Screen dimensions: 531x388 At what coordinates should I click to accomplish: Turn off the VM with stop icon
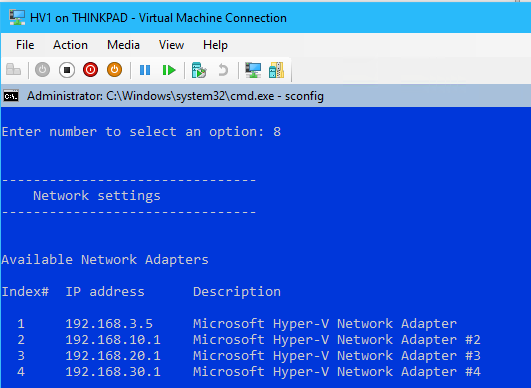click(67, 70)
